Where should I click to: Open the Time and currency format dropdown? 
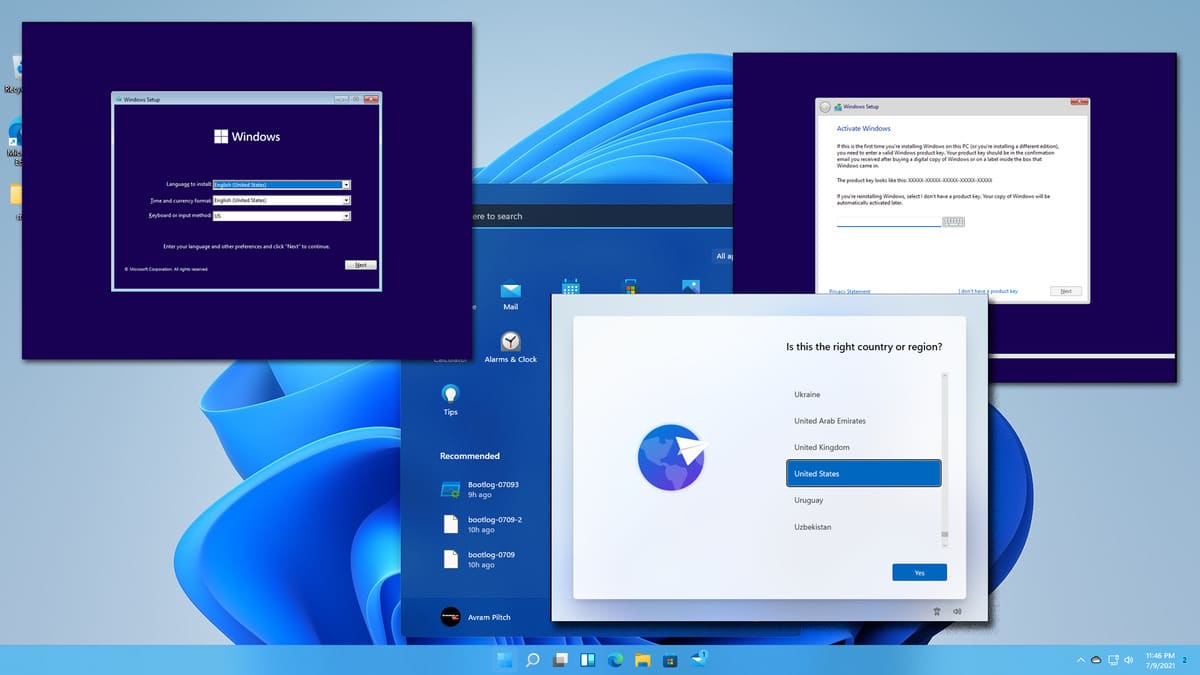(x=346, y=200)
